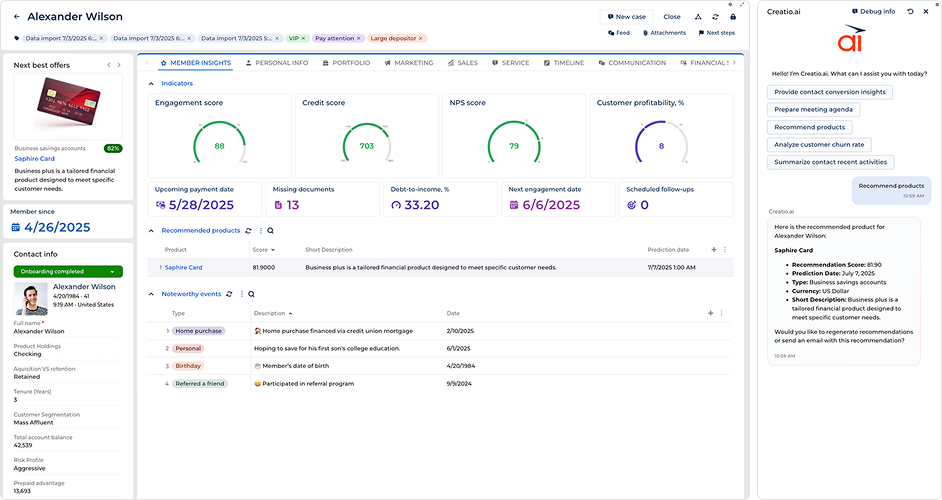The width and height of the screenshot is (942, 500).
Task: Add a new row to Recommended products
Action: [x=713, y=249]
